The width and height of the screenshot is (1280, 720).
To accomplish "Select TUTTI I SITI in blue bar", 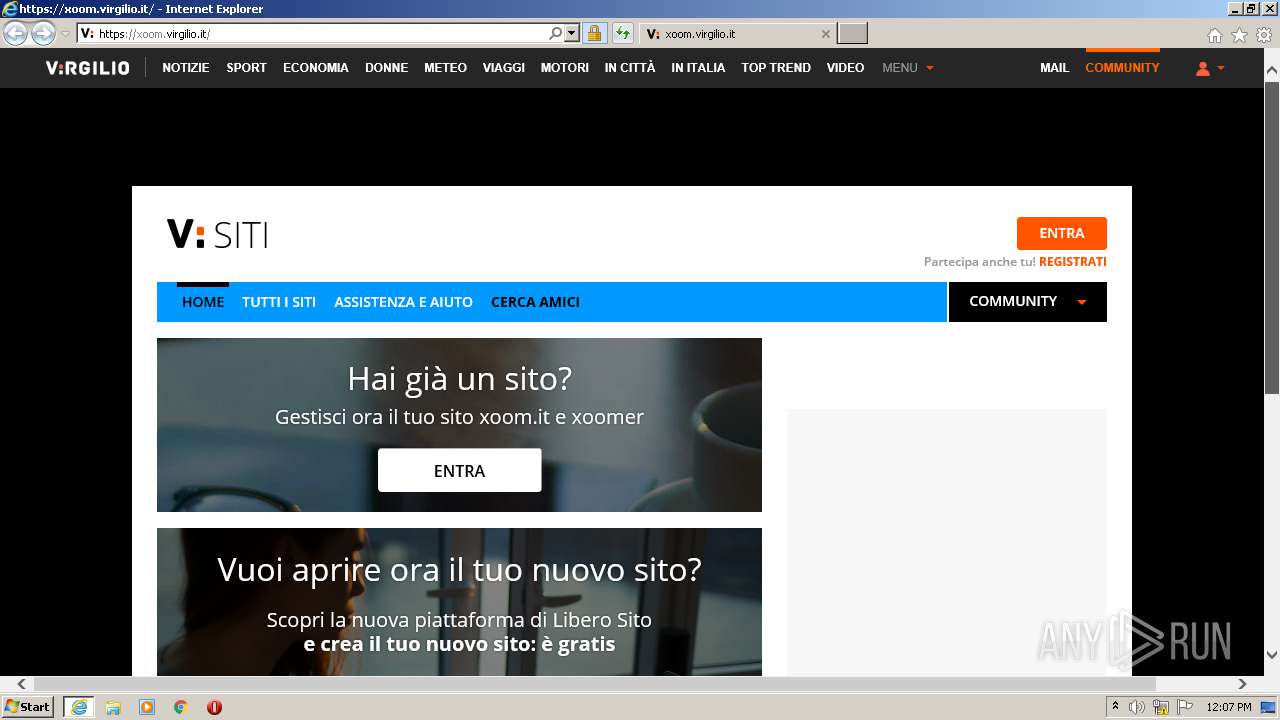I will click(x=279, y=302).
